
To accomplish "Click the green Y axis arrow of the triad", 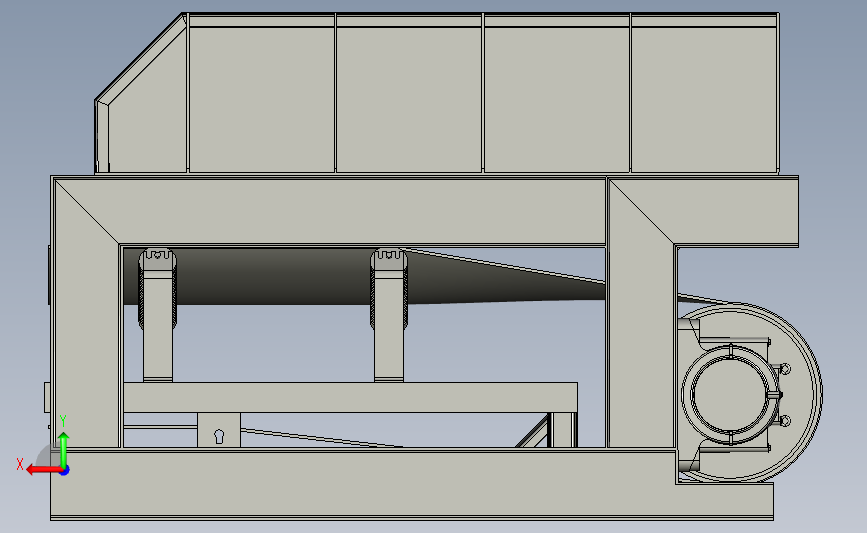I will pos(64,450).
